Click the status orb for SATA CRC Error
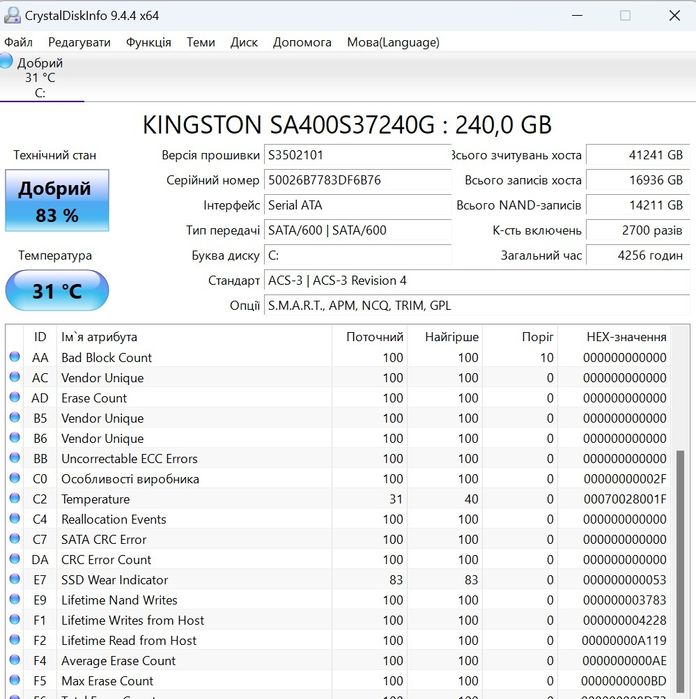Image resolution: width=696 pixels, height=699 pixels. pos(15,539)
